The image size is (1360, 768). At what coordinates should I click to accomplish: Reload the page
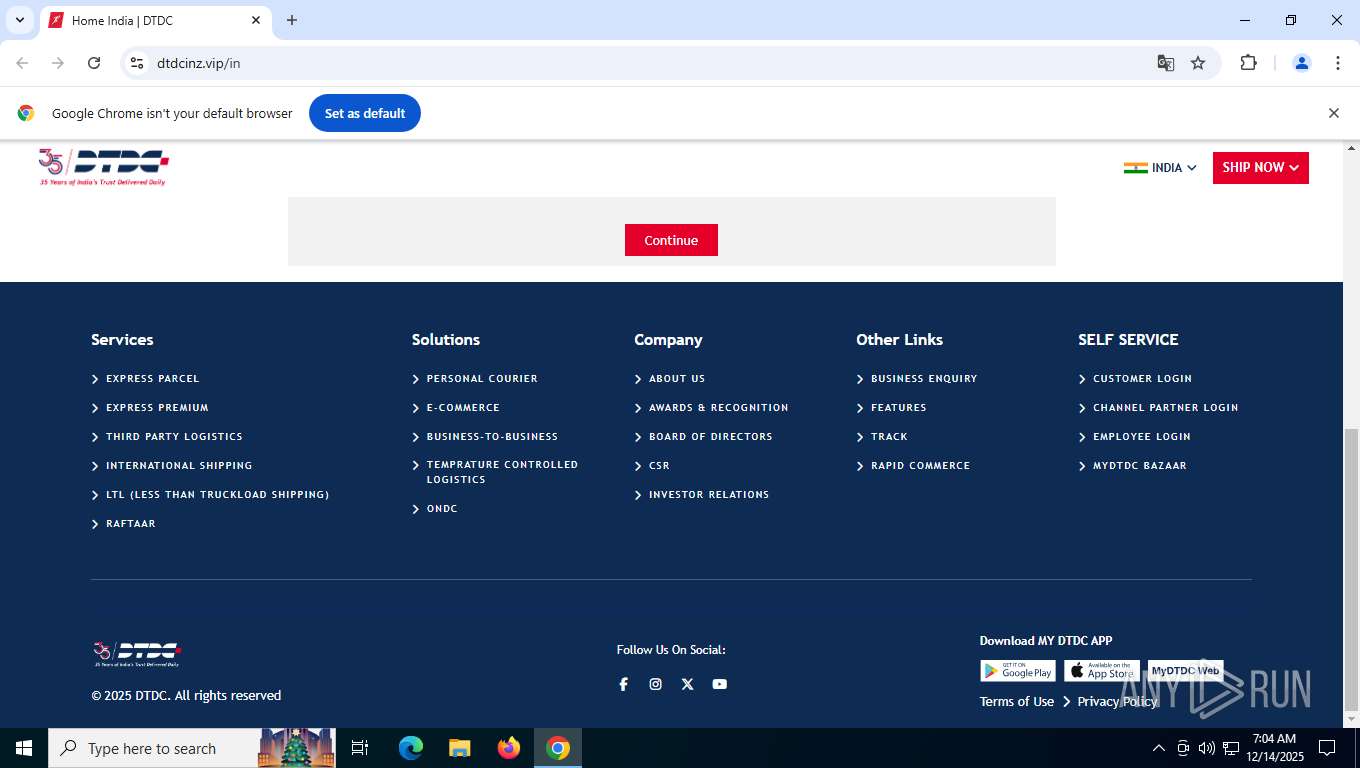tap(94, 63)
